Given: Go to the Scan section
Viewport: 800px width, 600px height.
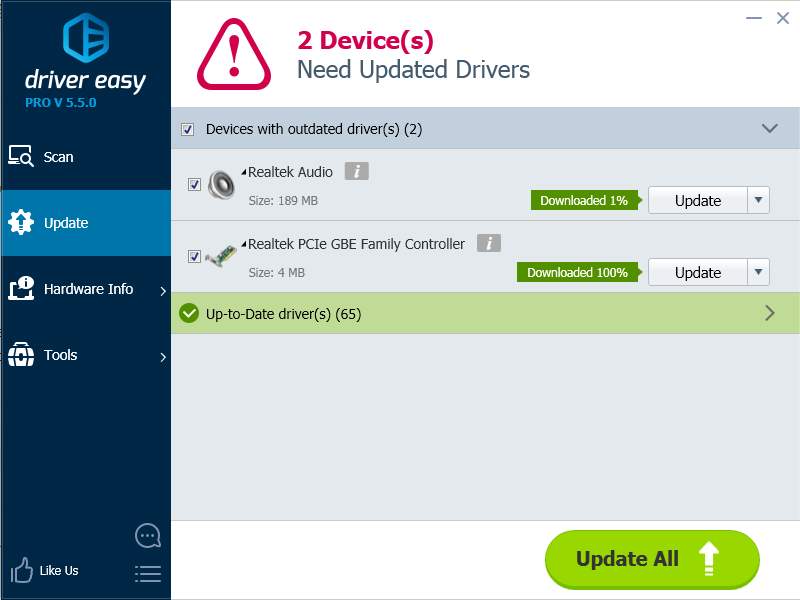Looking at the screenshot, I should click(86, 157).
